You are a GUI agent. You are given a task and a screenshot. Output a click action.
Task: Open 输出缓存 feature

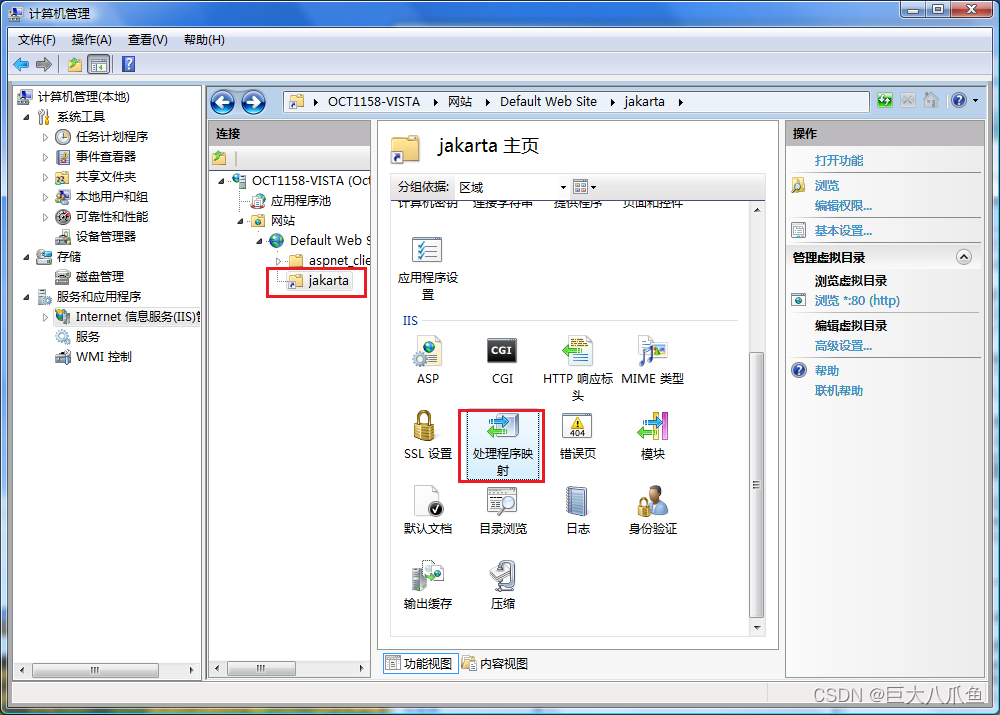point(427,585)
